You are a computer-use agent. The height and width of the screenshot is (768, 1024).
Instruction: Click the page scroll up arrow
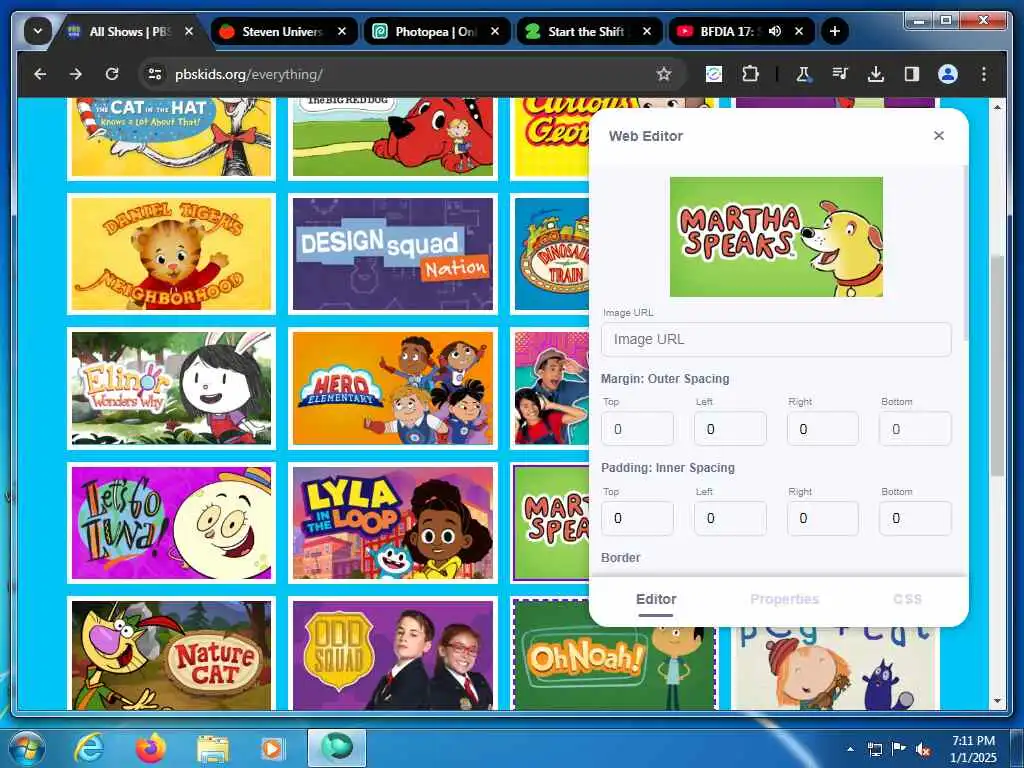pos(997,106)
